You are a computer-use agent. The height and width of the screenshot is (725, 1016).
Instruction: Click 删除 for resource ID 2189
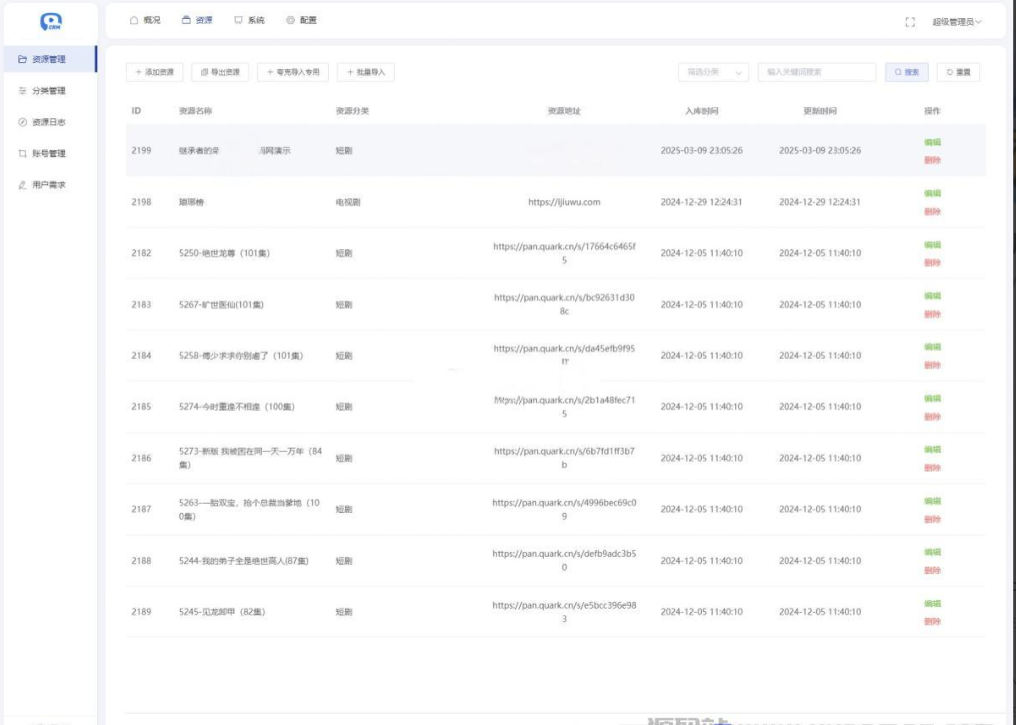(932, 621)
